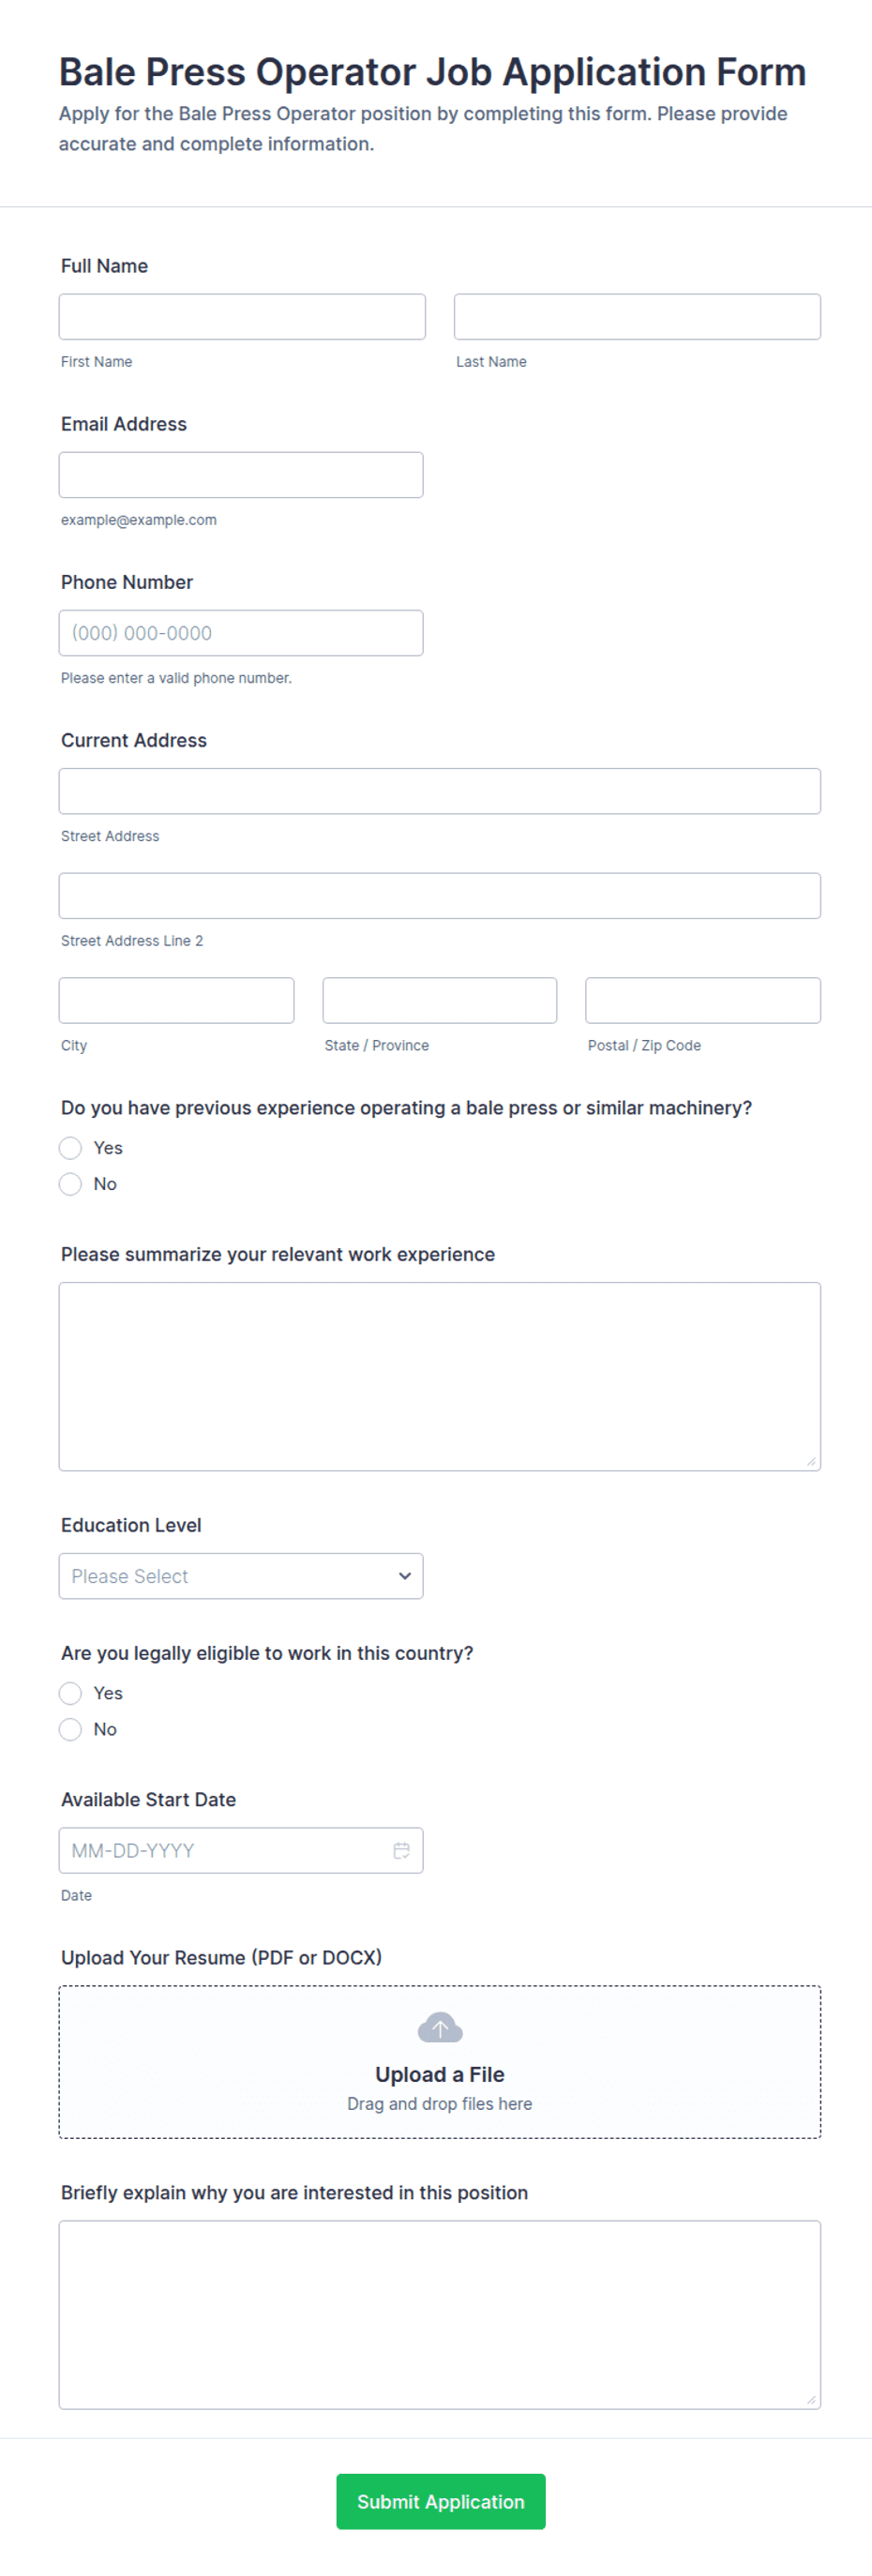Open the calendar icon in date field
872x2576 pixels.
[401, 1850]
